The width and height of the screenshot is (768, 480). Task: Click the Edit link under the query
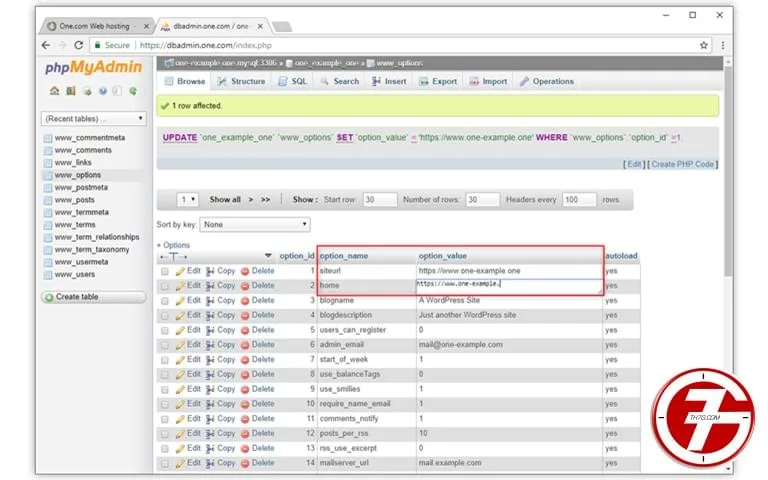(634, 165)
